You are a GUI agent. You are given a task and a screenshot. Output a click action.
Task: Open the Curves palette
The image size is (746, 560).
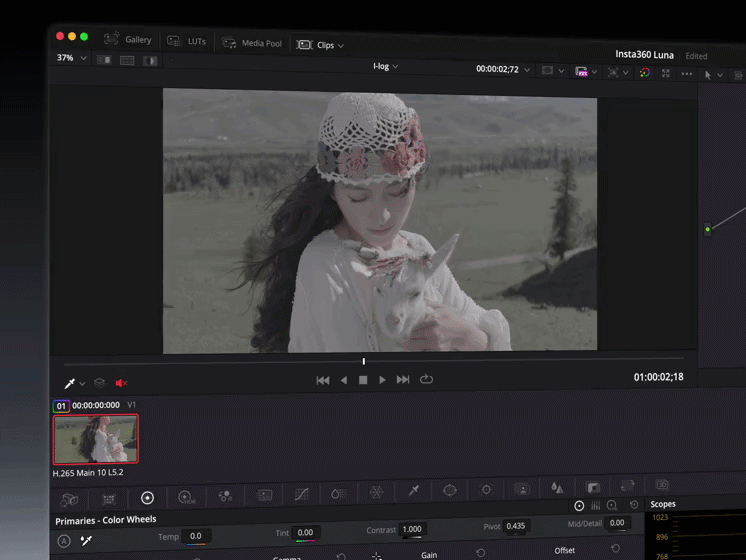coord(302,494)
